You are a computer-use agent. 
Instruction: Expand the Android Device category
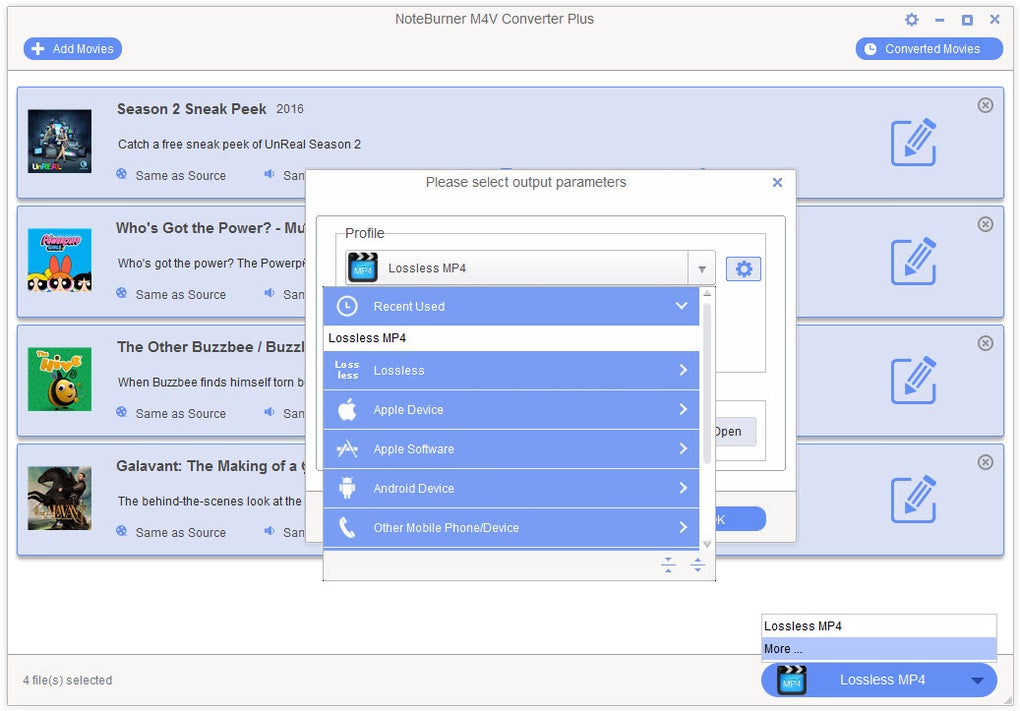pyautogui.click(x=511, y=489)
